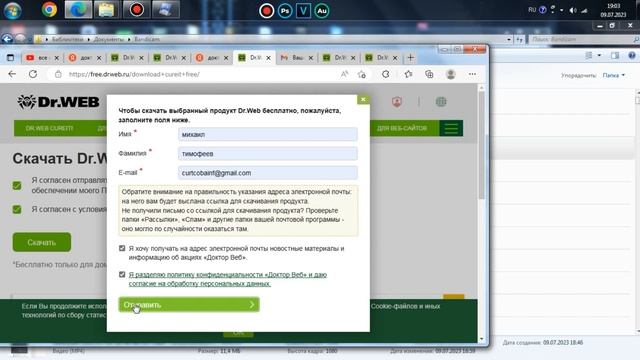Click the E-mail input field
The width and height of the screenshot is (640, 360).
pos(268,173)
